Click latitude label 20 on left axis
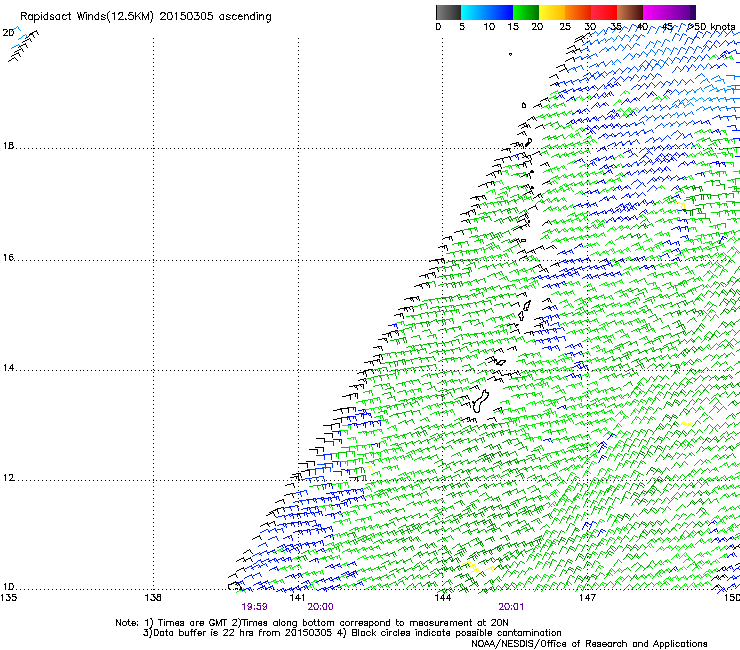 8,33
